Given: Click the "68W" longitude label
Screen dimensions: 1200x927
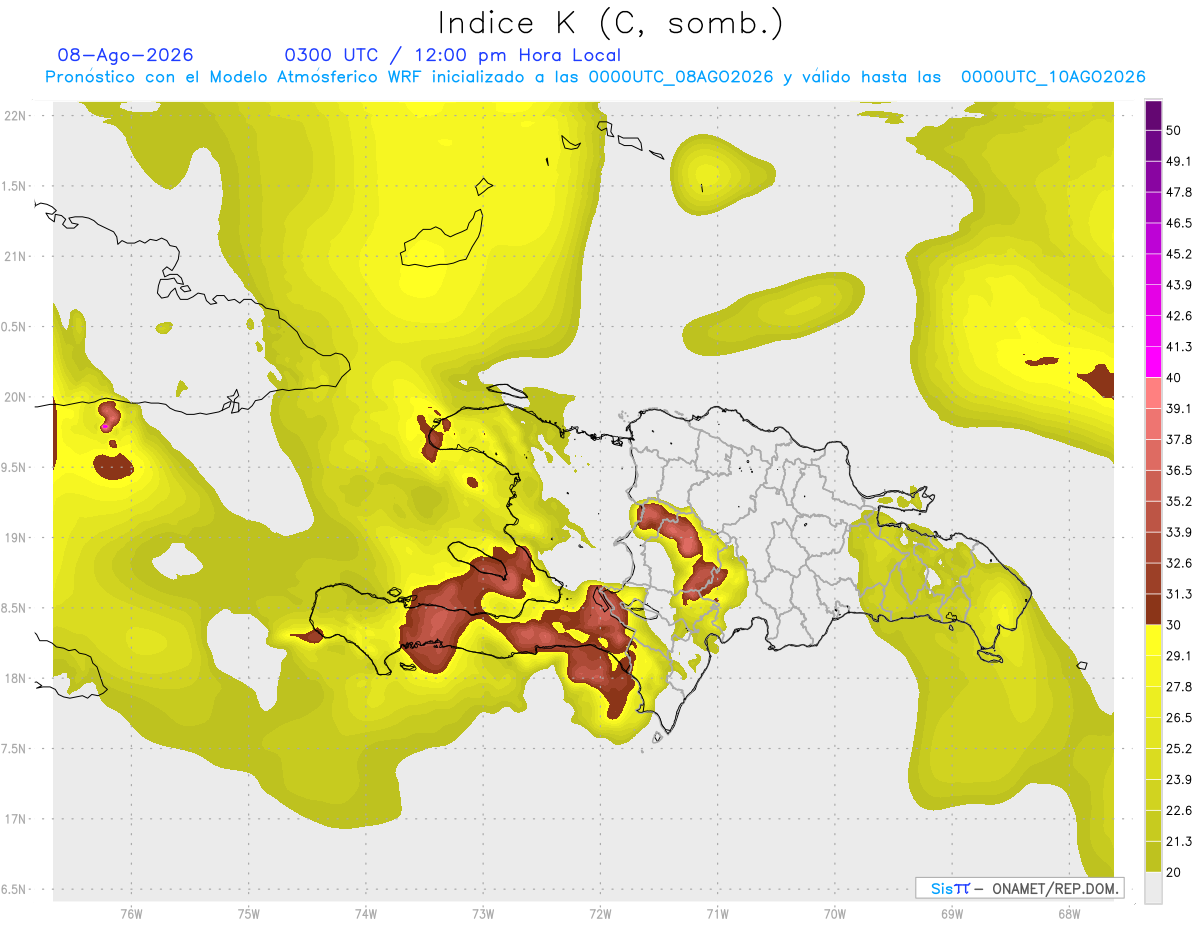Looking at the screenshot, I should click(x=1068, y=913).
